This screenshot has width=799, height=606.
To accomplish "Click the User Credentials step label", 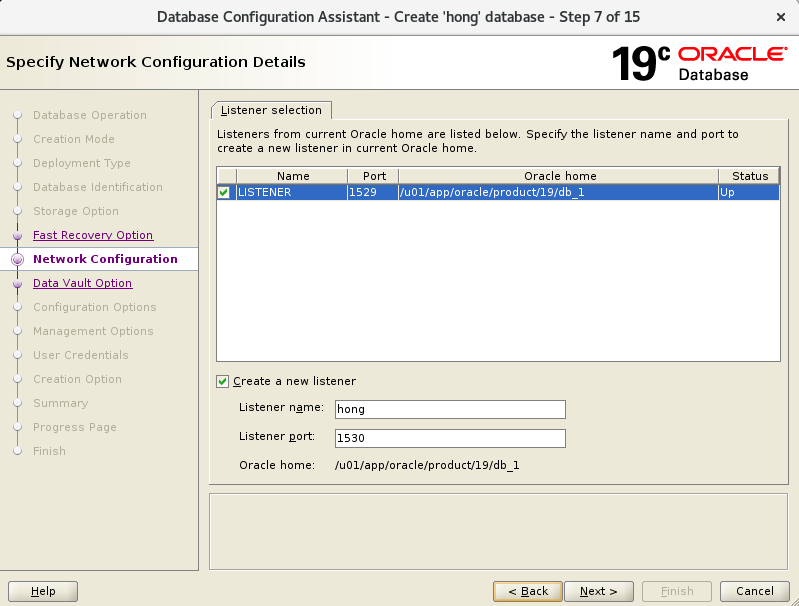I will (81, 355).
